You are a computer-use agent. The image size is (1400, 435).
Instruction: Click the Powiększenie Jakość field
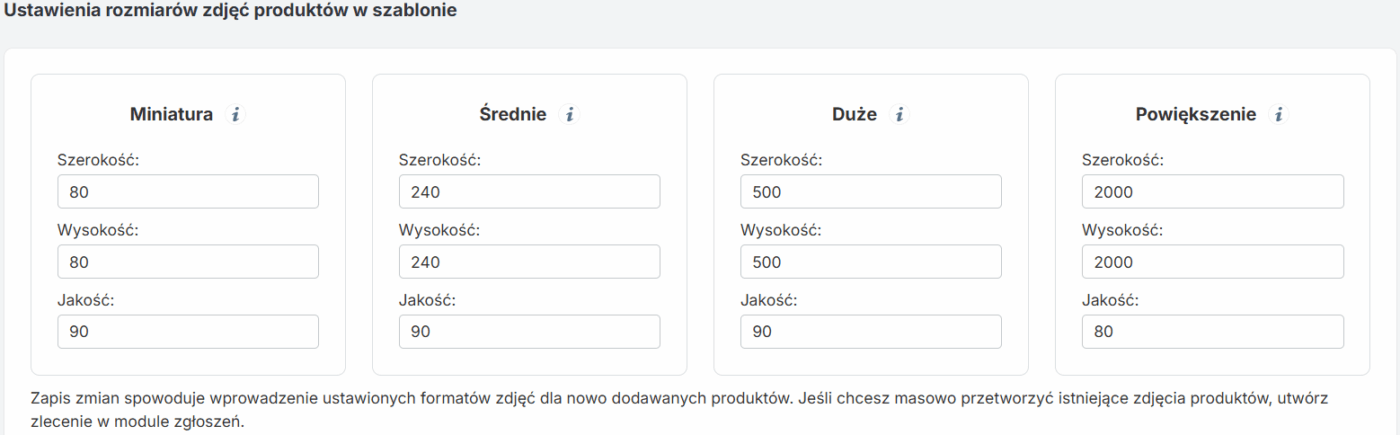point(1212,332)
